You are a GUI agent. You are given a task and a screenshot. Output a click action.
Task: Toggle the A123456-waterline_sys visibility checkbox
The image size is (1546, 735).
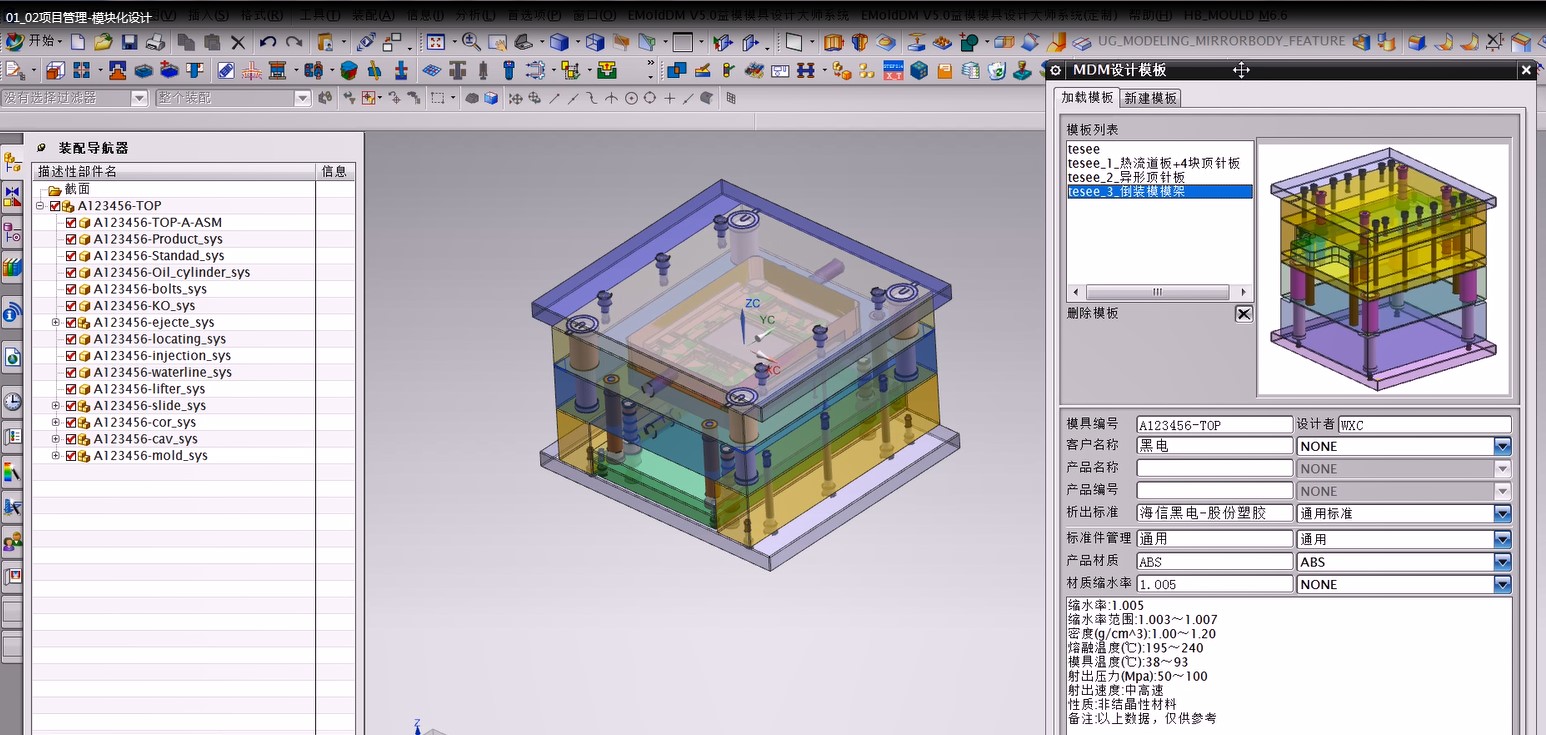click(x=71, y=372)
